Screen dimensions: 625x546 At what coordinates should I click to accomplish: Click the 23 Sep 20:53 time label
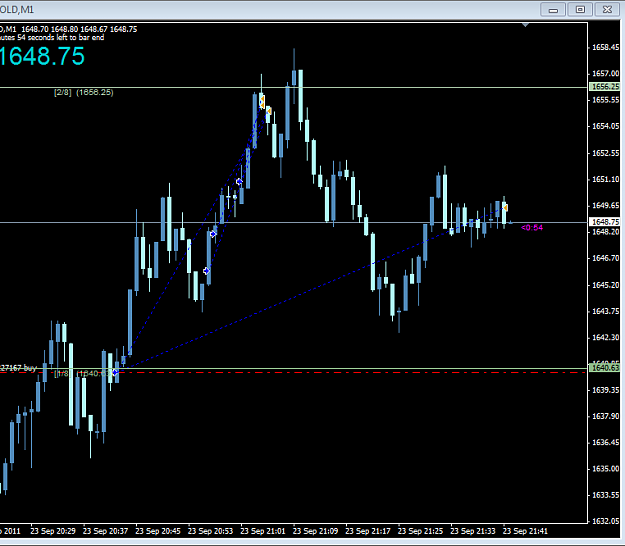click(210, 531)
